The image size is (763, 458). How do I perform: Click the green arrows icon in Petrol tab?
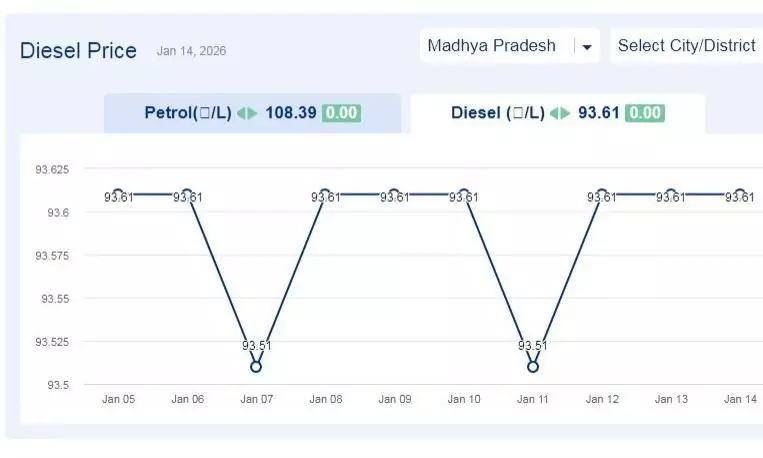(247, 113)
